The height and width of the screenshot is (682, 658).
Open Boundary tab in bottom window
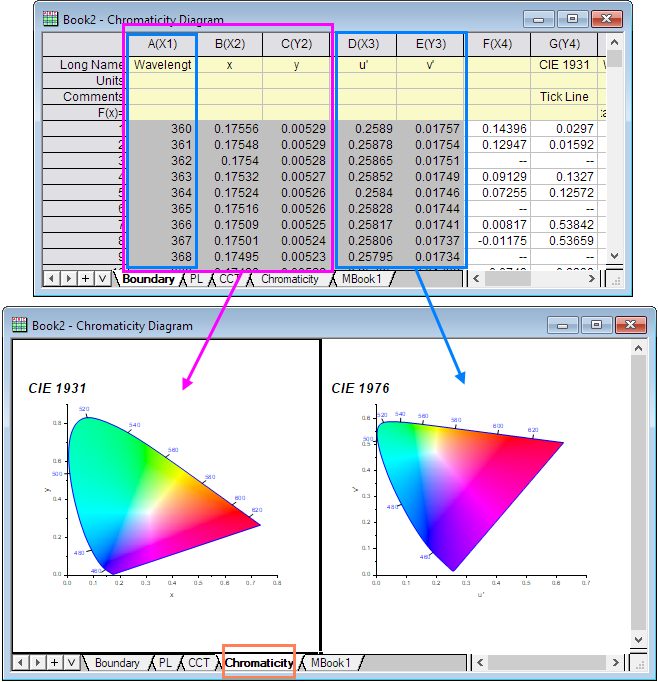pos(117,663)
